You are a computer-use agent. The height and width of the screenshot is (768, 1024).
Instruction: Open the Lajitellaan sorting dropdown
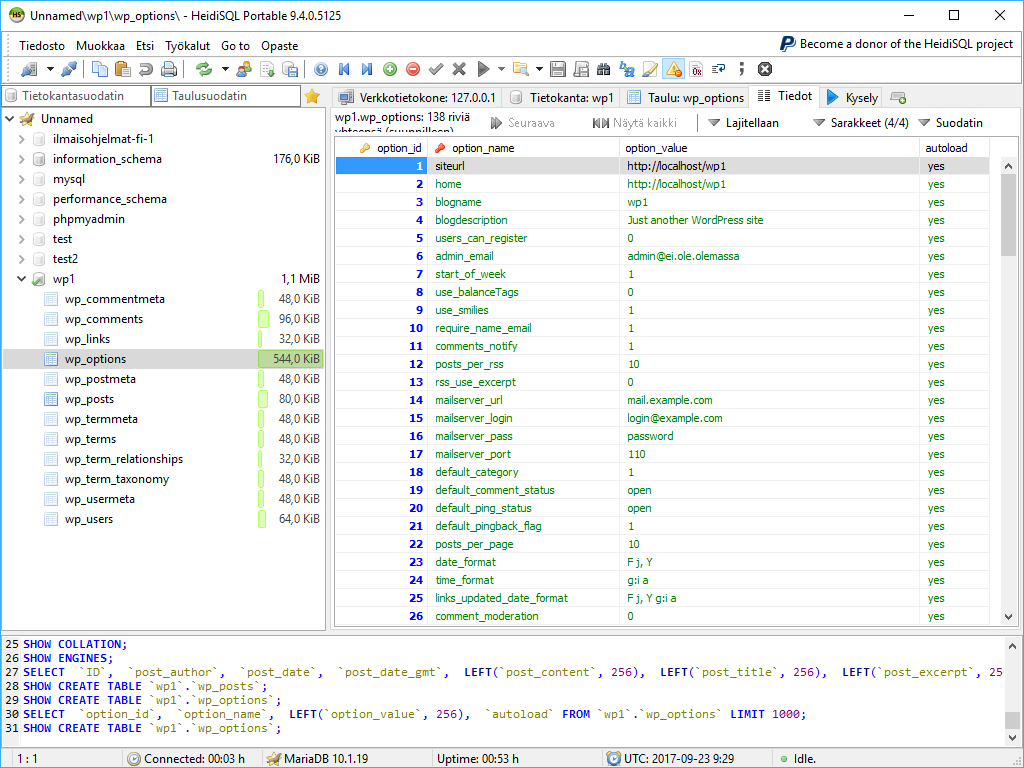click(743, 123)
